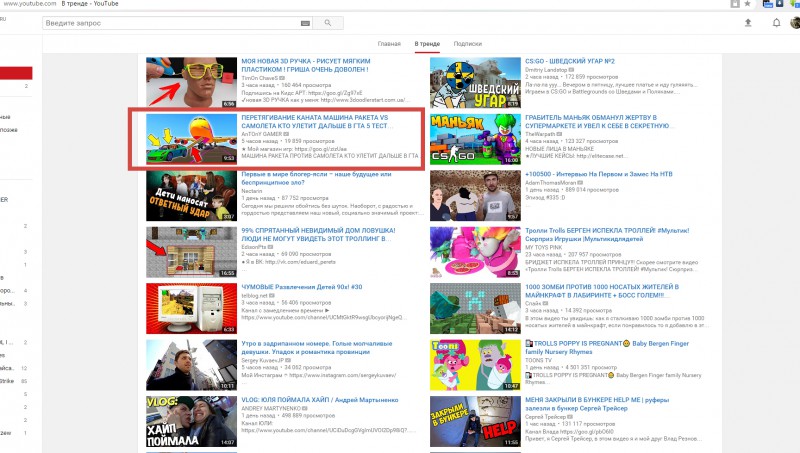Screen dimensions: 800x453
Task: Open title "TROLLS POPPY IS PREGNANT"
Action: tap(607, 347)
